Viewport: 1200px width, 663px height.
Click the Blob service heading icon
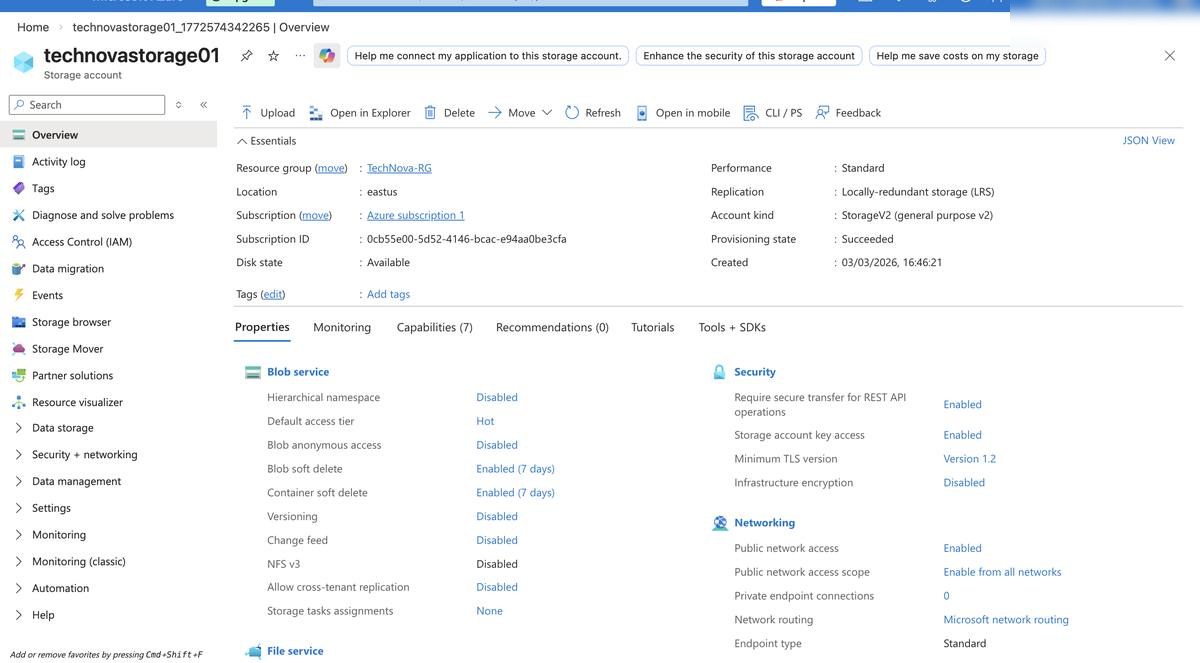253,372
